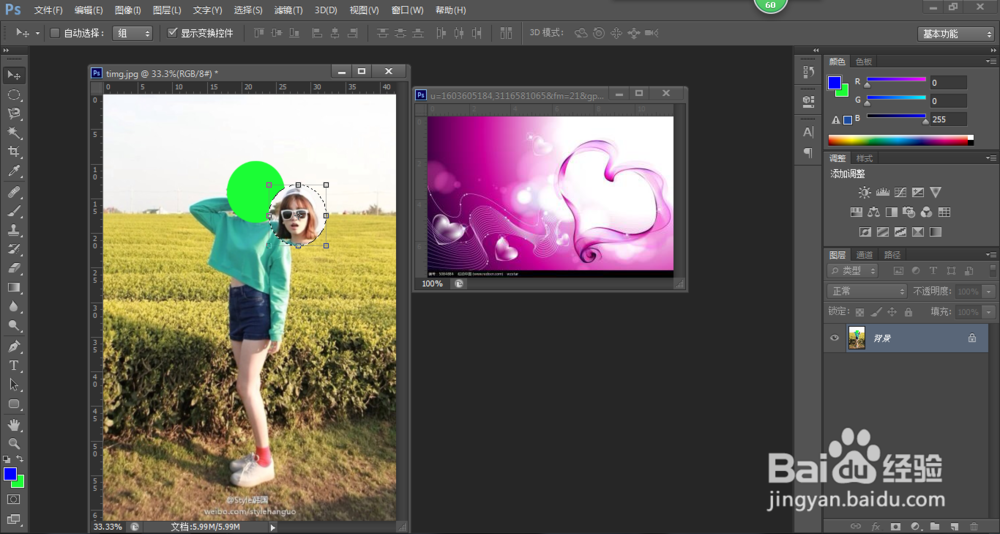Viewport: 1000px width, 534px height.
Task: Add a Photo Filter adjustment
Action: coord(909,212)
